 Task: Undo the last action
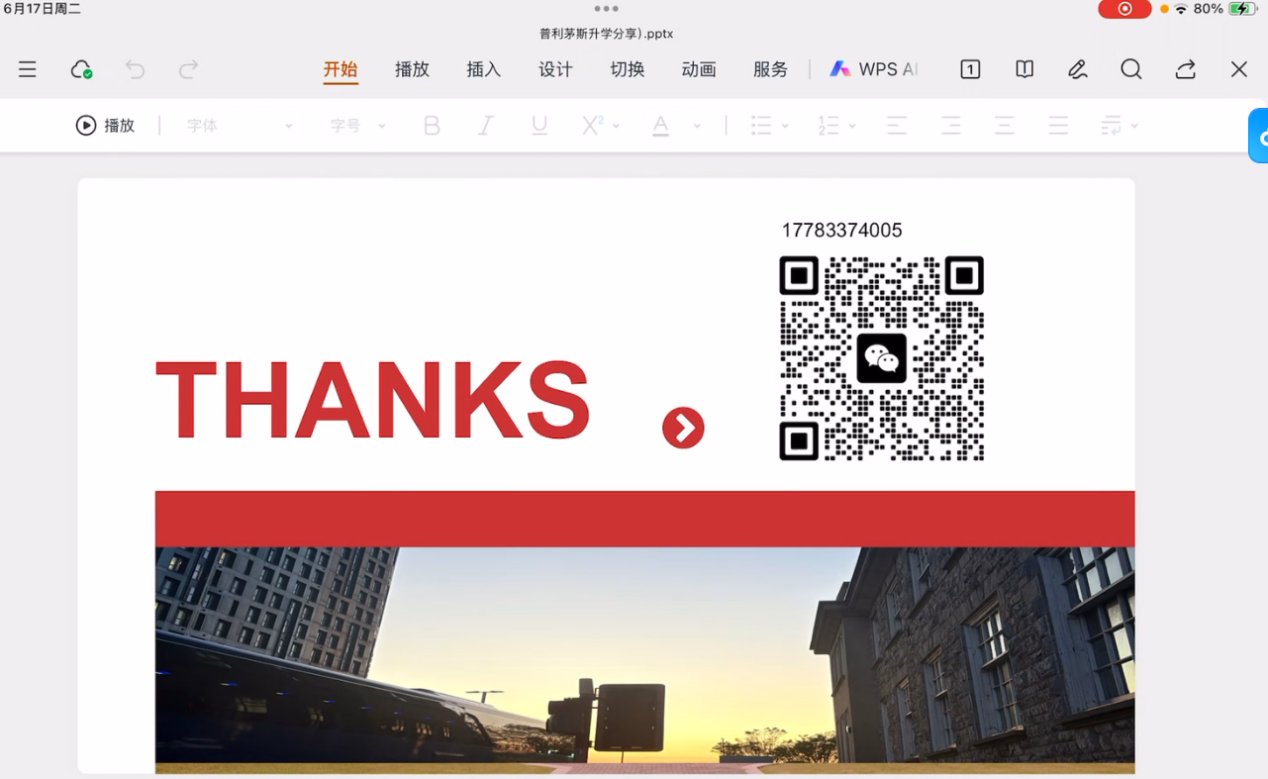[x=135, y=69]
